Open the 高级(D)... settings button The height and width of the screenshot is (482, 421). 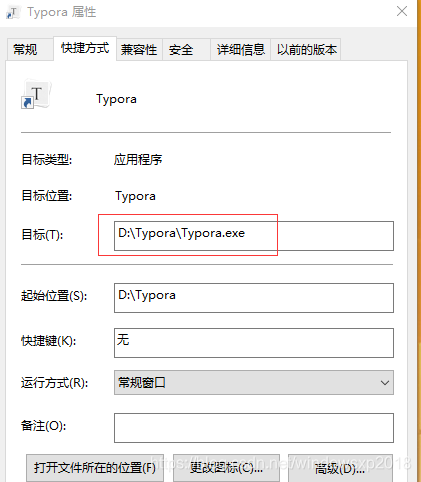[x=340, y=468]
